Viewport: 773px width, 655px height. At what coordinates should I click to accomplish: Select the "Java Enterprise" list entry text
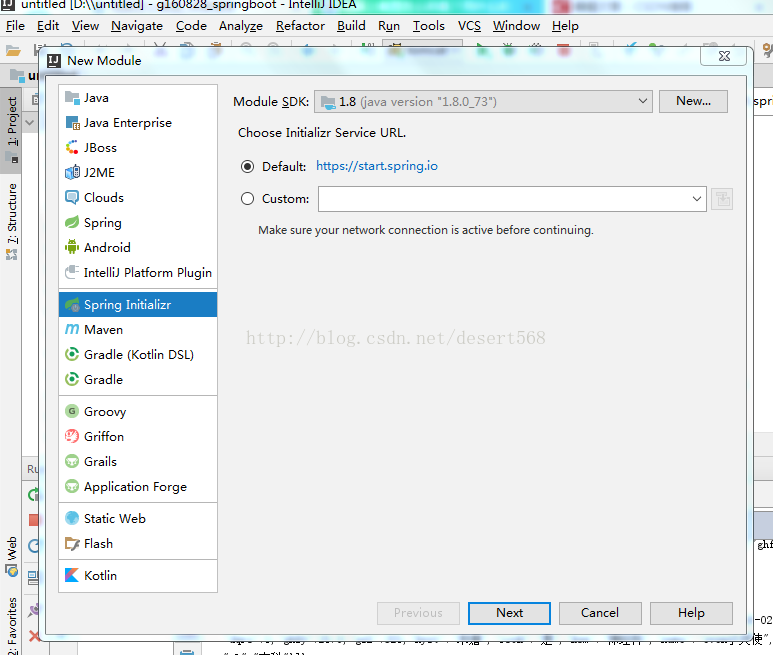tap(128, 123)
